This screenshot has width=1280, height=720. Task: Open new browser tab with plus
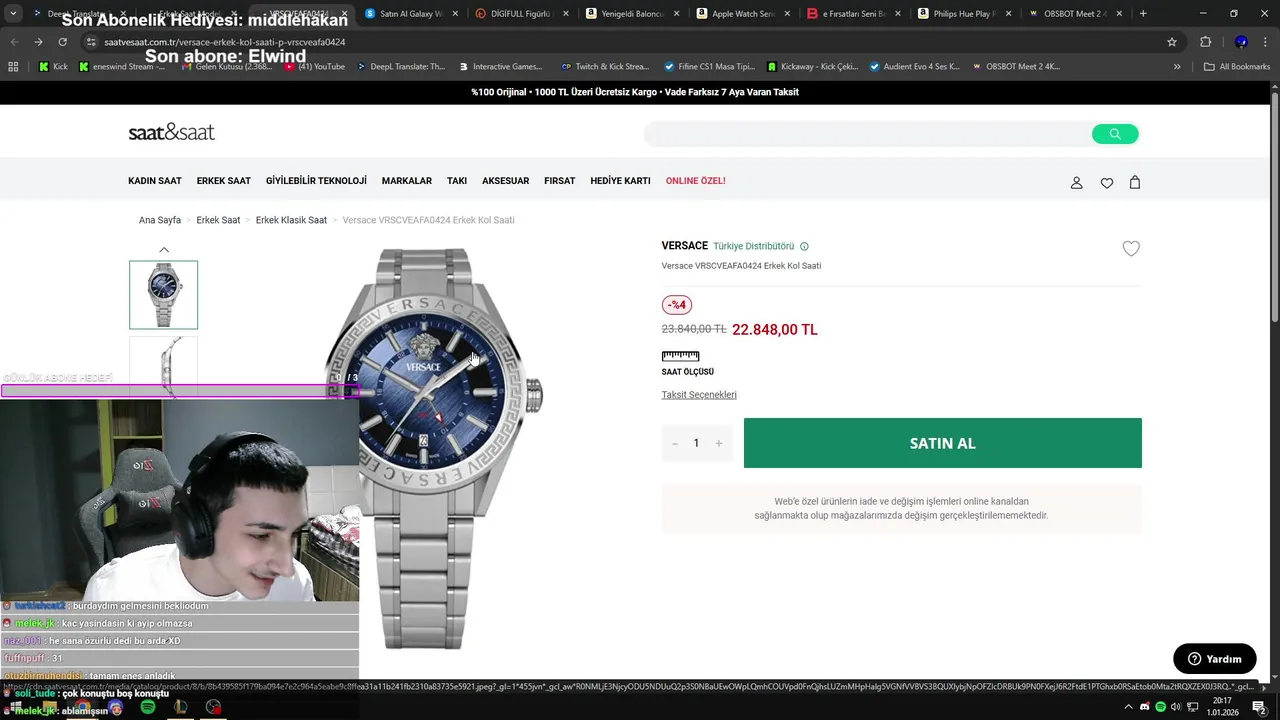tap(1143, 13)
